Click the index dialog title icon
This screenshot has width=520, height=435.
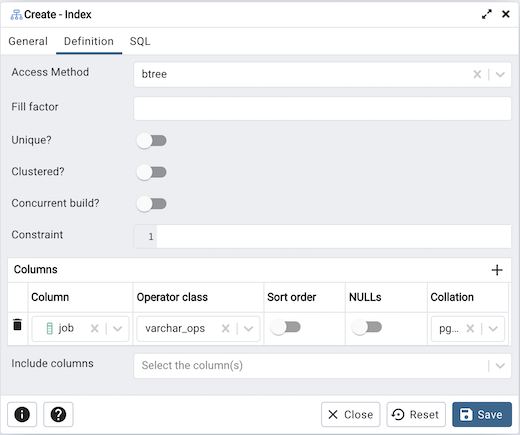16,15
